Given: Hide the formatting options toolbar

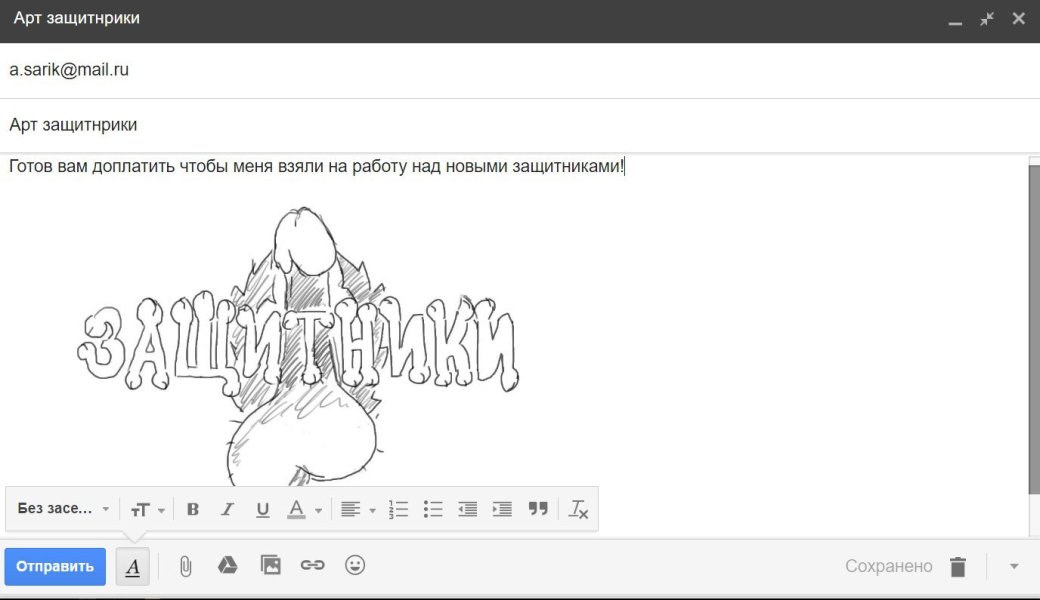Looking at the screenshot, I should pyautogui.click(x=133, y=567).
